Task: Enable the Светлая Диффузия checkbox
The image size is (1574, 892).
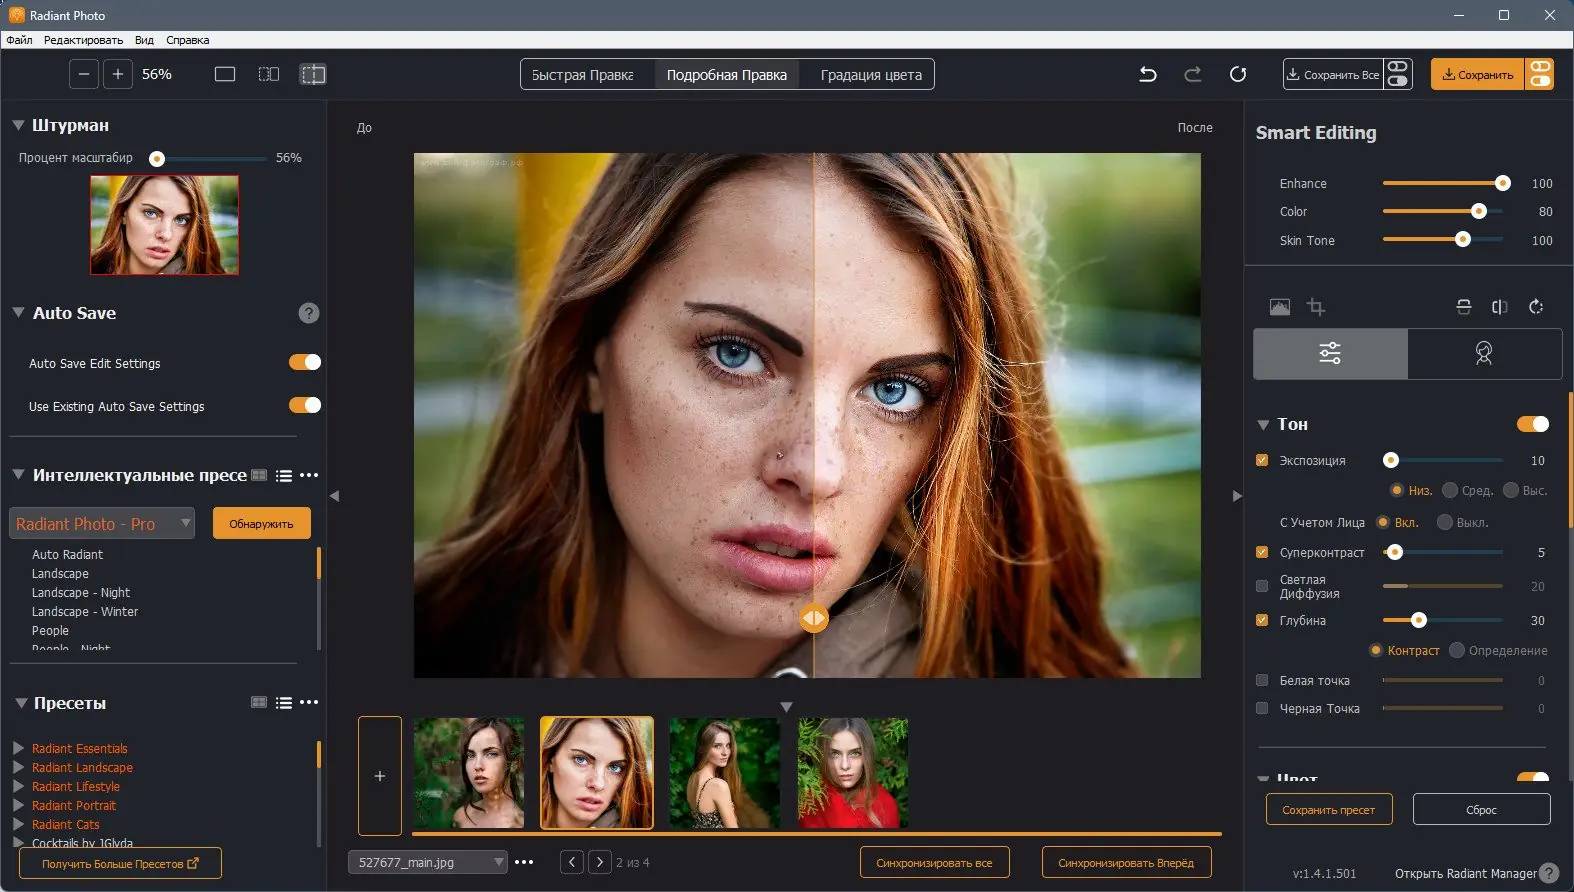Action: (1262, 586)
